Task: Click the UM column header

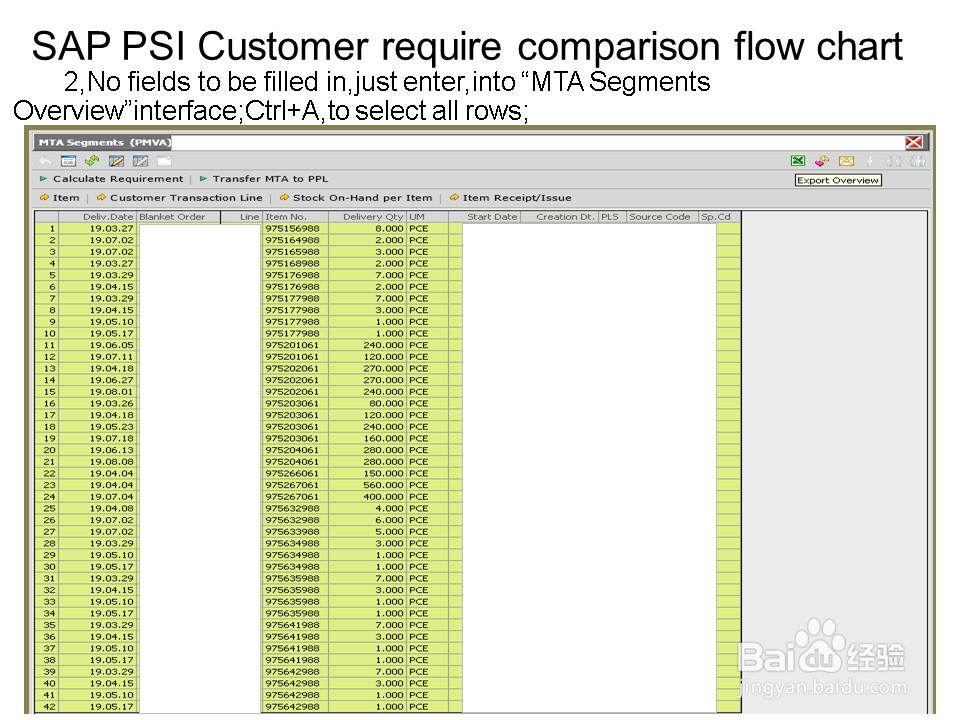Action: tap(427, 217)
